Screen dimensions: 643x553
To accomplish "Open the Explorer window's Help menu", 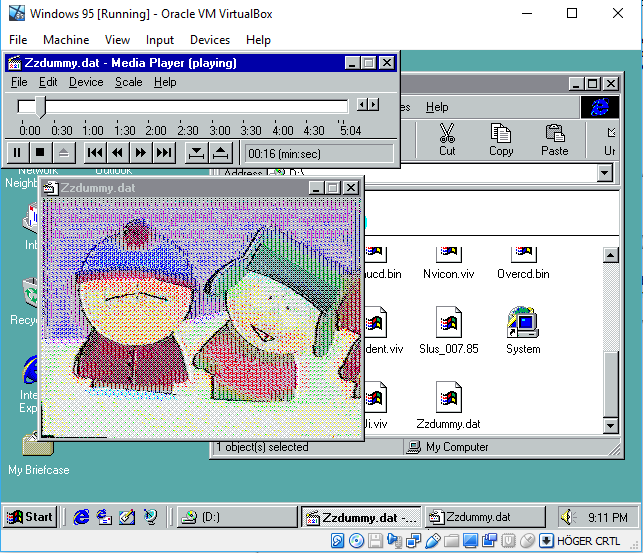I will [x=437, y=107].
